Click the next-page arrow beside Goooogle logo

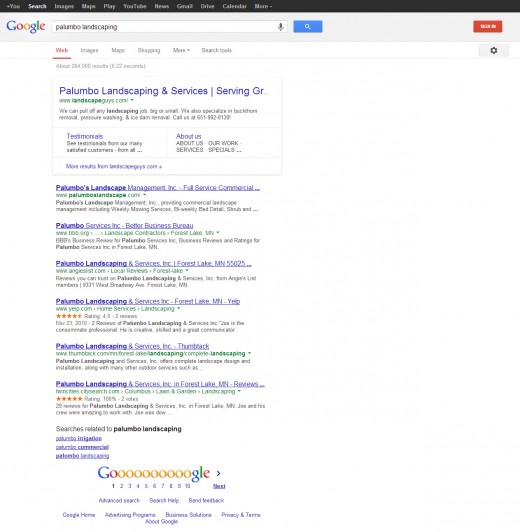pos(218,473)
